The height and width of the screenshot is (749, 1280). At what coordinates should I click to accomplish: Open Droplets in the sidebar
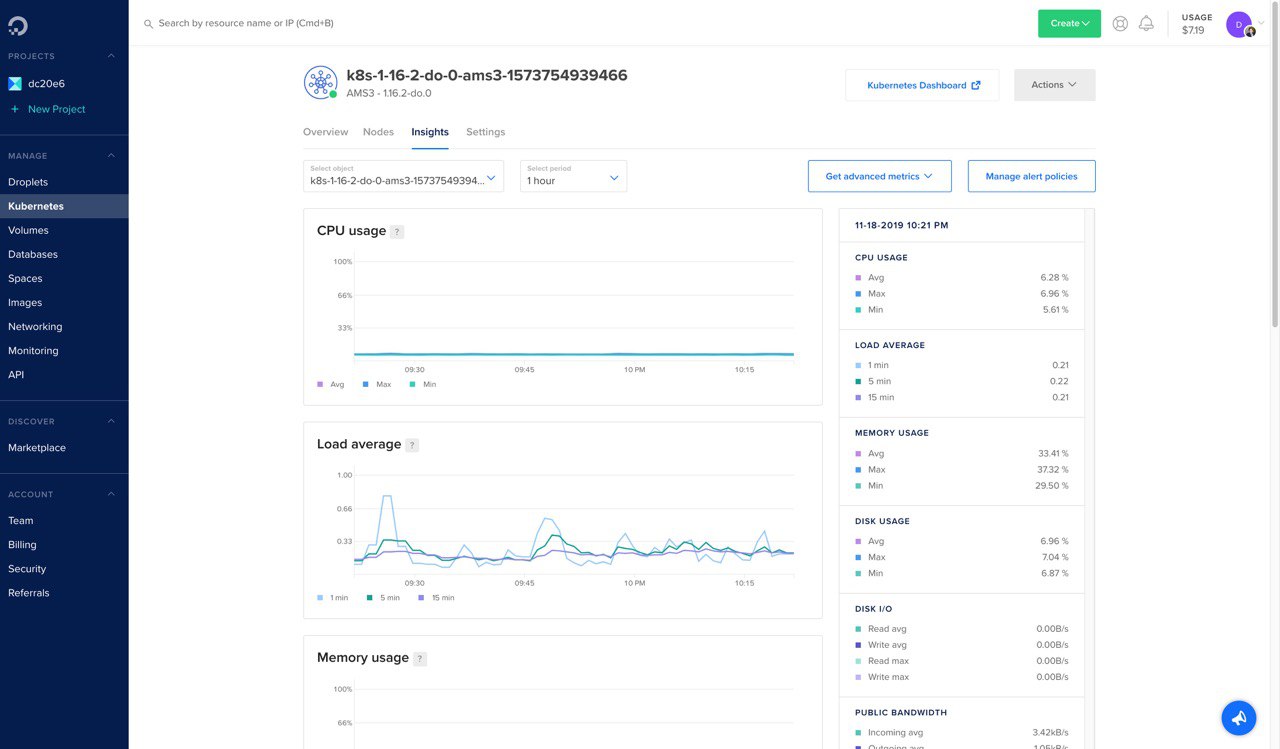[x=64, y=182]
